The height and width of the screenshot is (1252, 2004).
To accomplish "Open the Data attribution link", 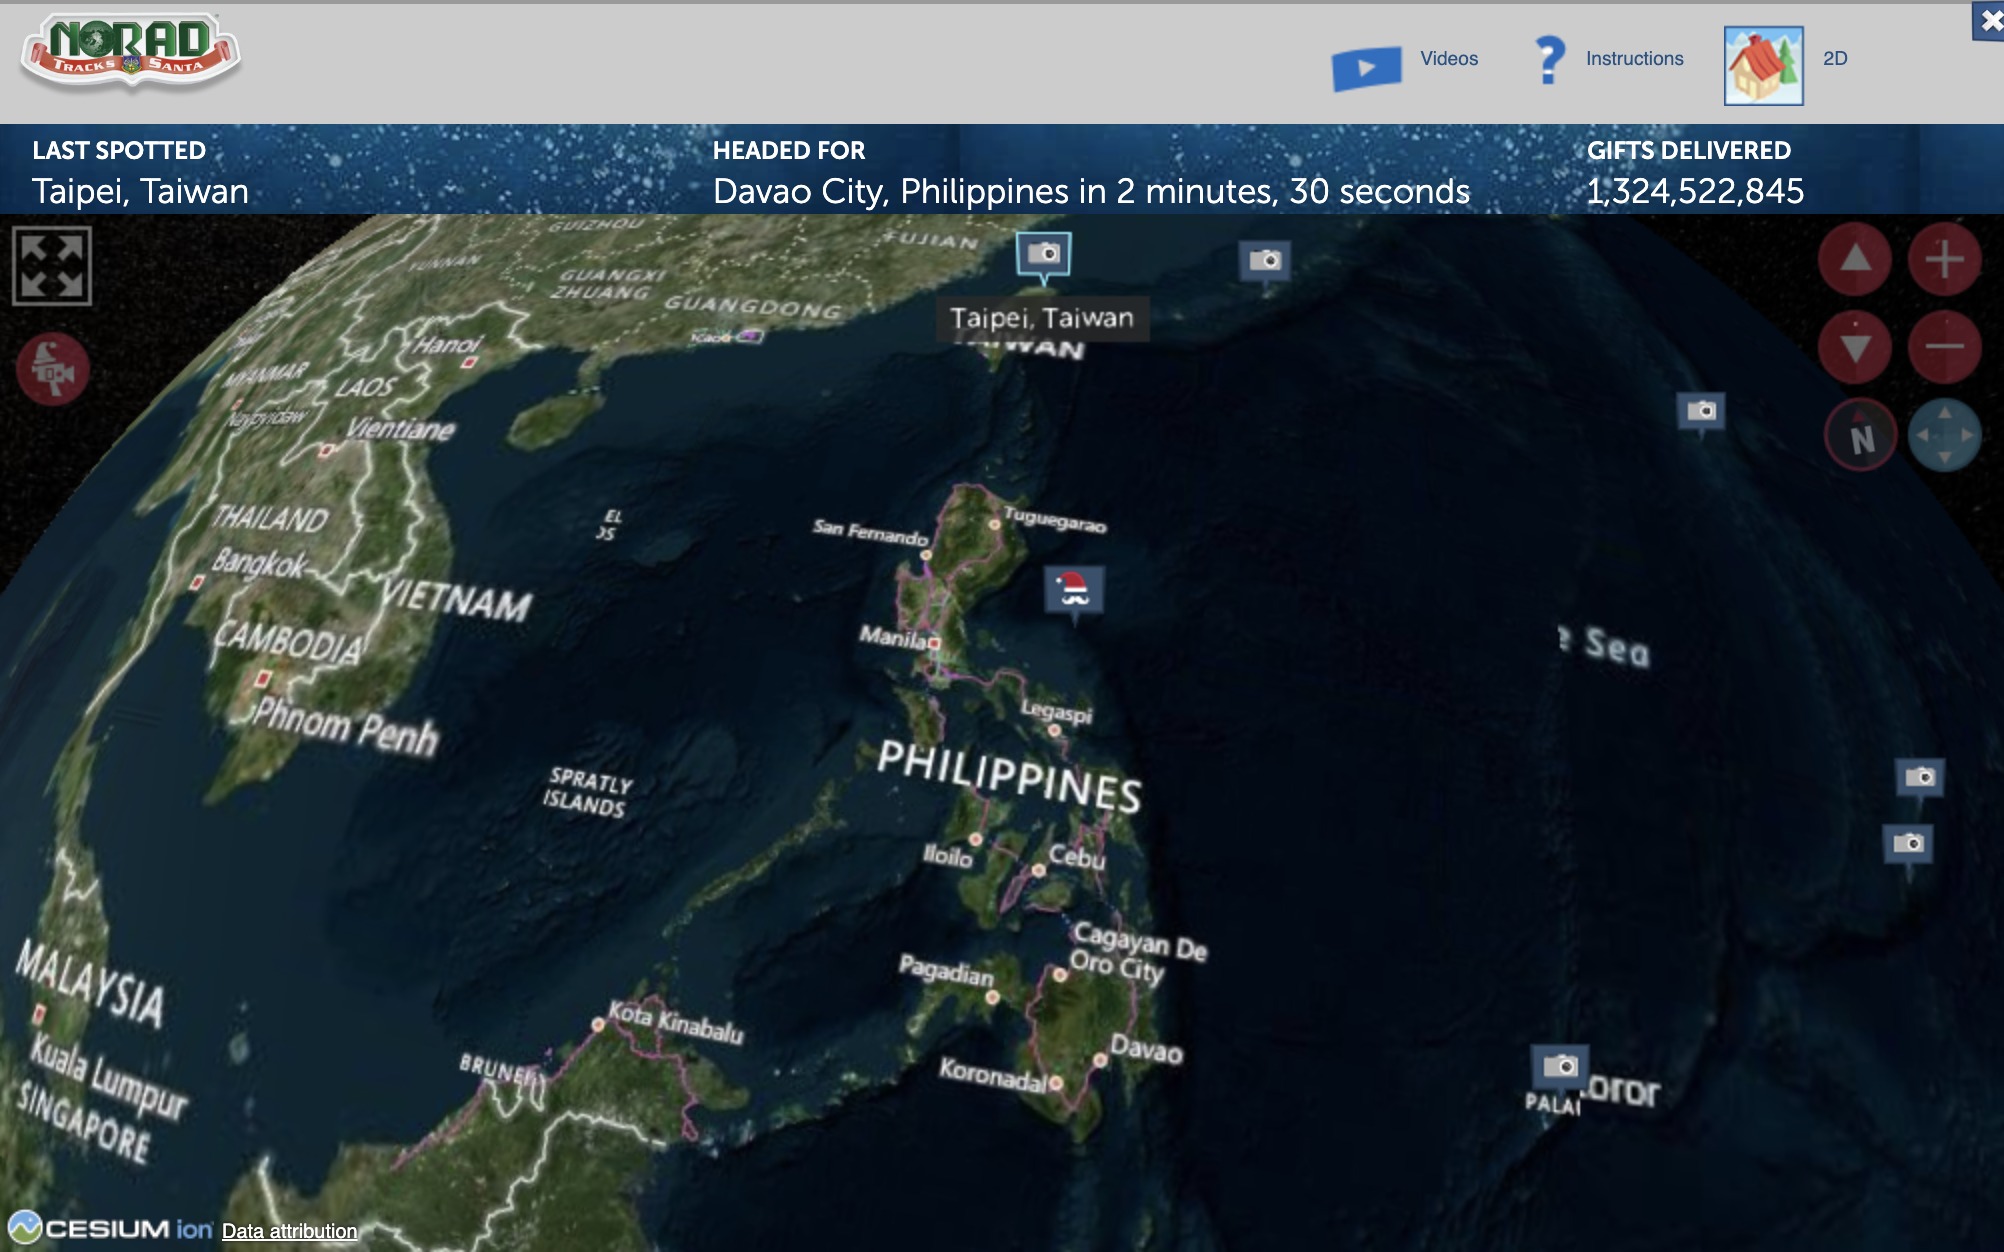I will (289, 1231).
